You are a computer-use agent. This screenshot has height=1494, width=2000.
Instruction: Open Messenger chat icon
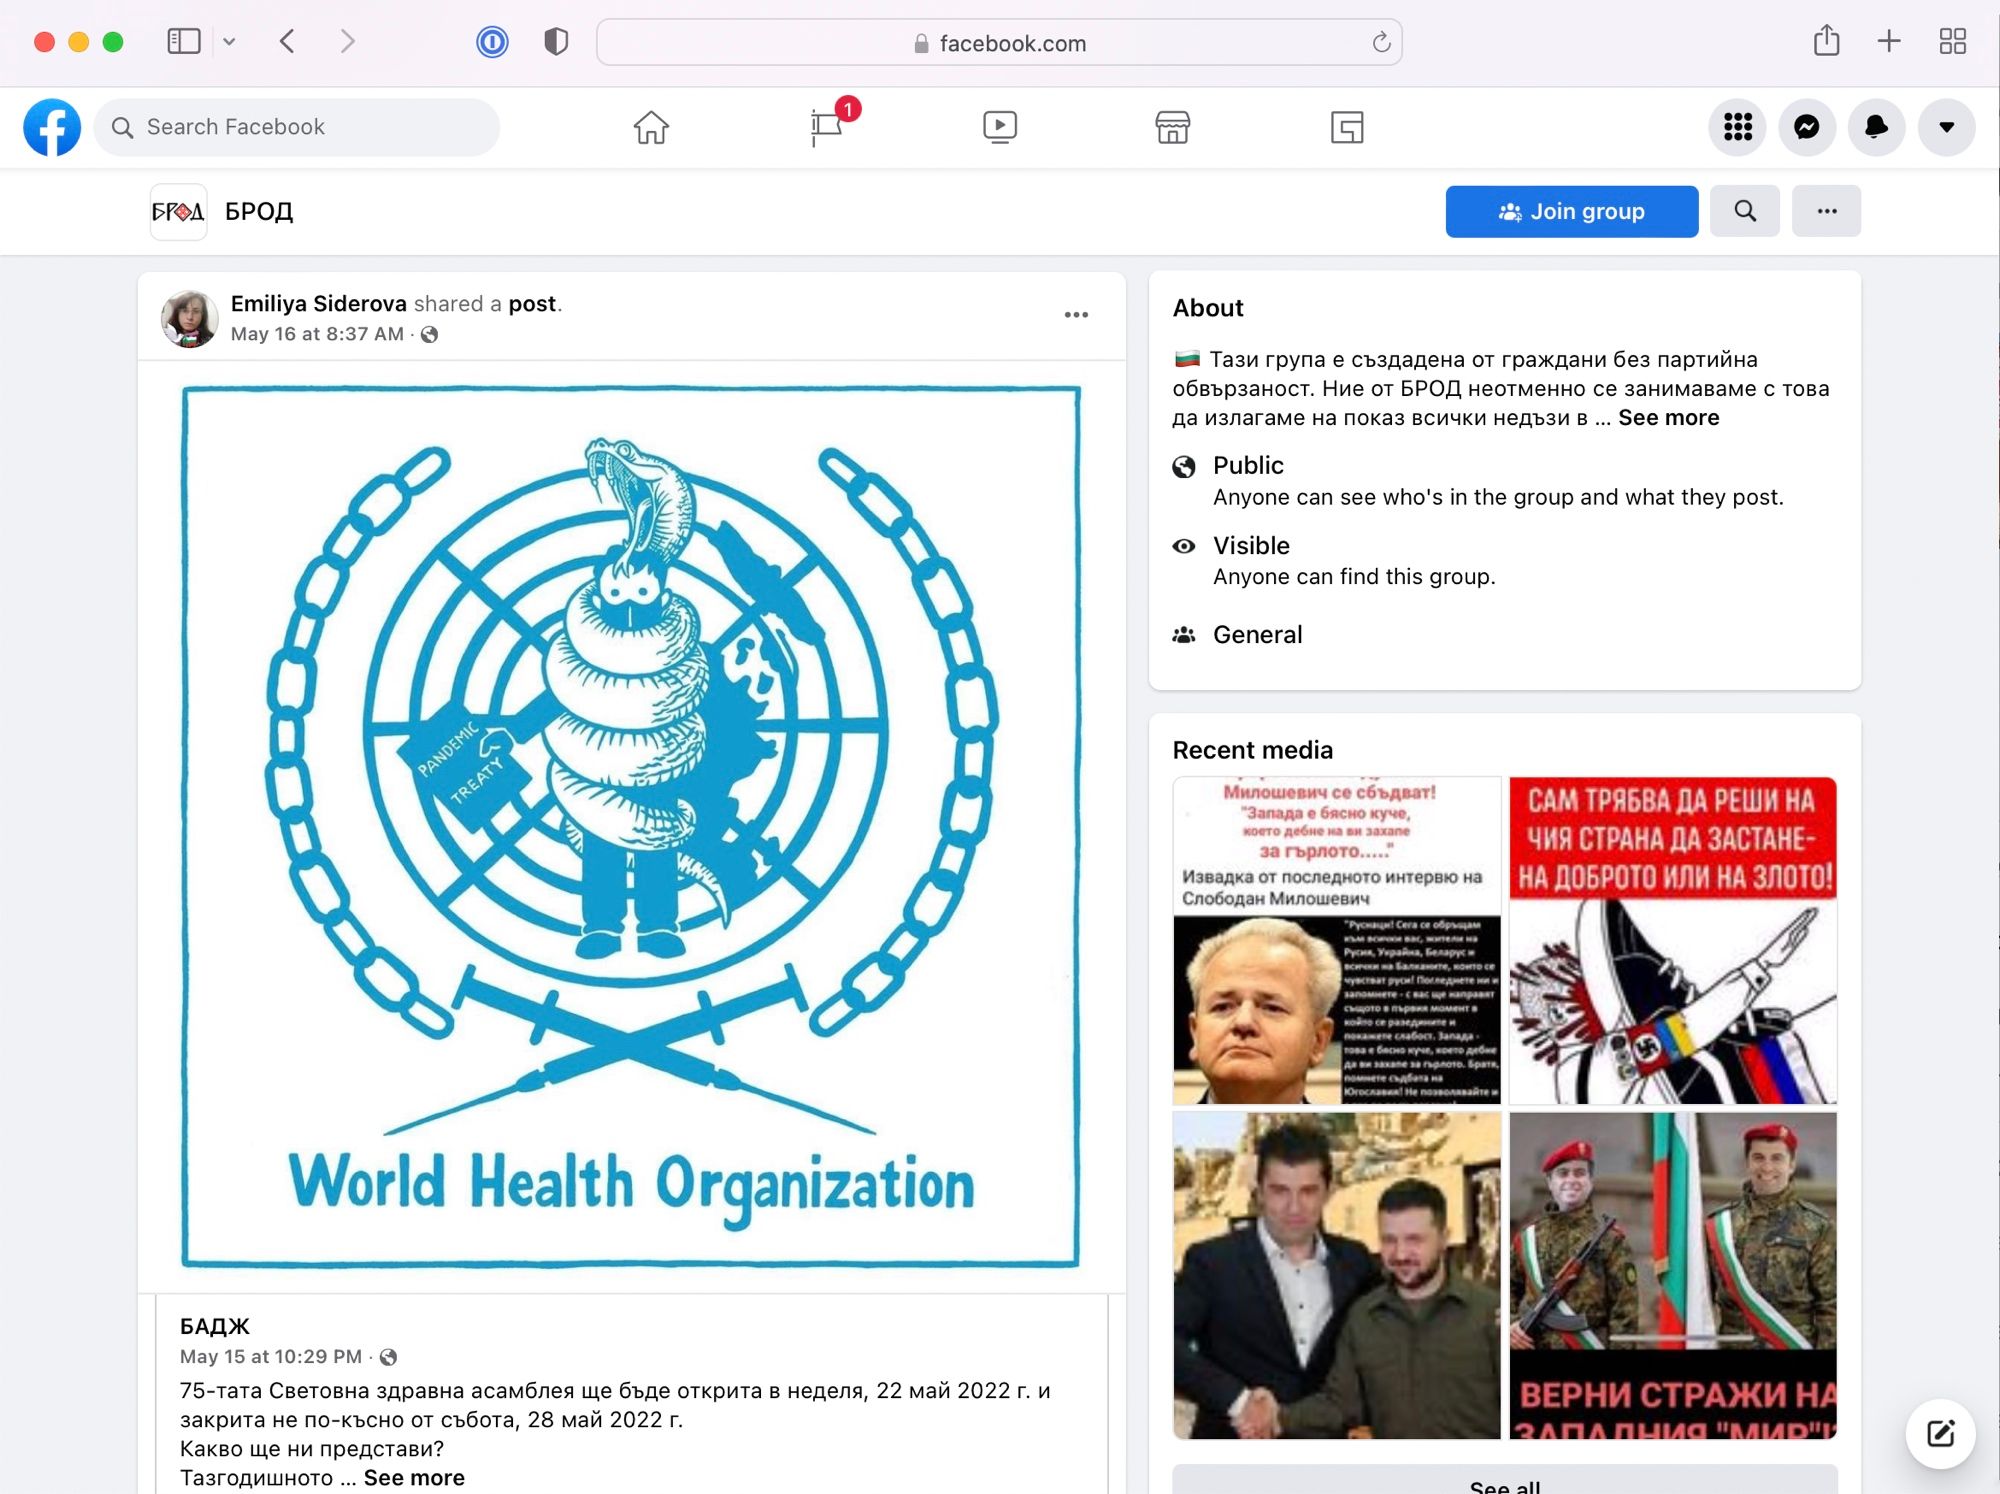1806,127
